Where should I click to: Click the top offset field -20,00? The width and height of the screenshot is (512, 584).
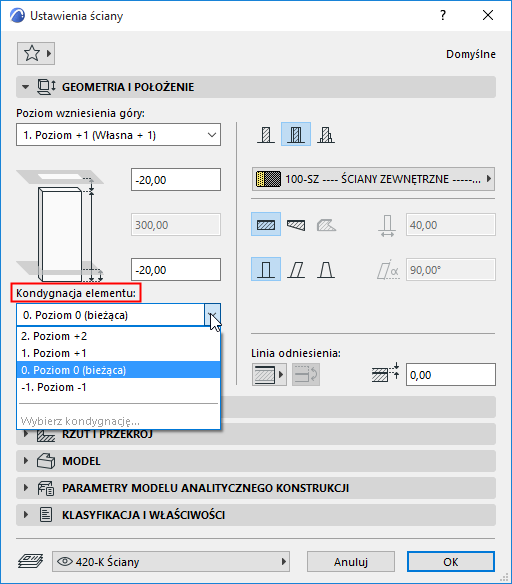click(x=176, y=180)
